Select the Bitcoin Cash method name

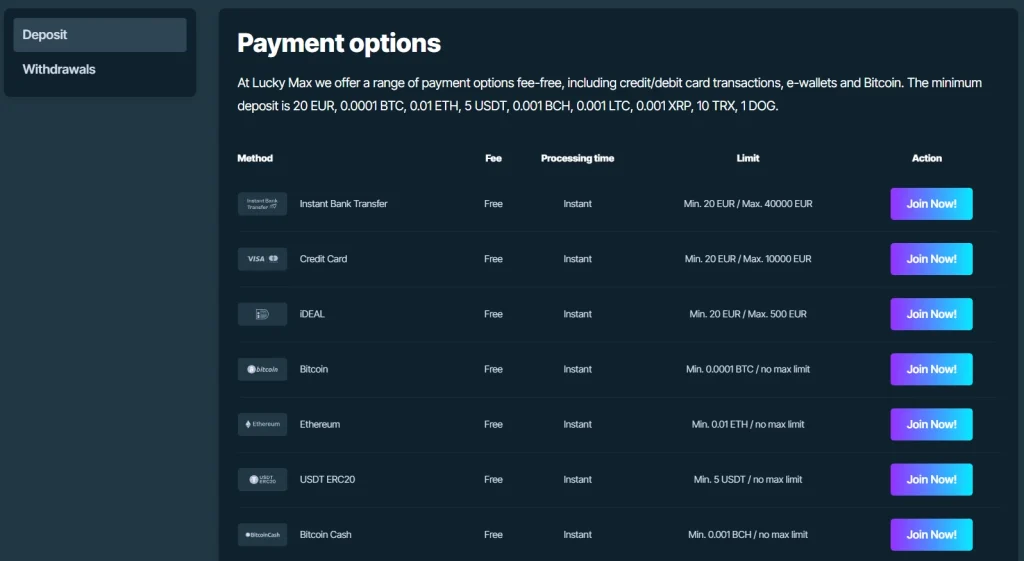tap(325, 534)
